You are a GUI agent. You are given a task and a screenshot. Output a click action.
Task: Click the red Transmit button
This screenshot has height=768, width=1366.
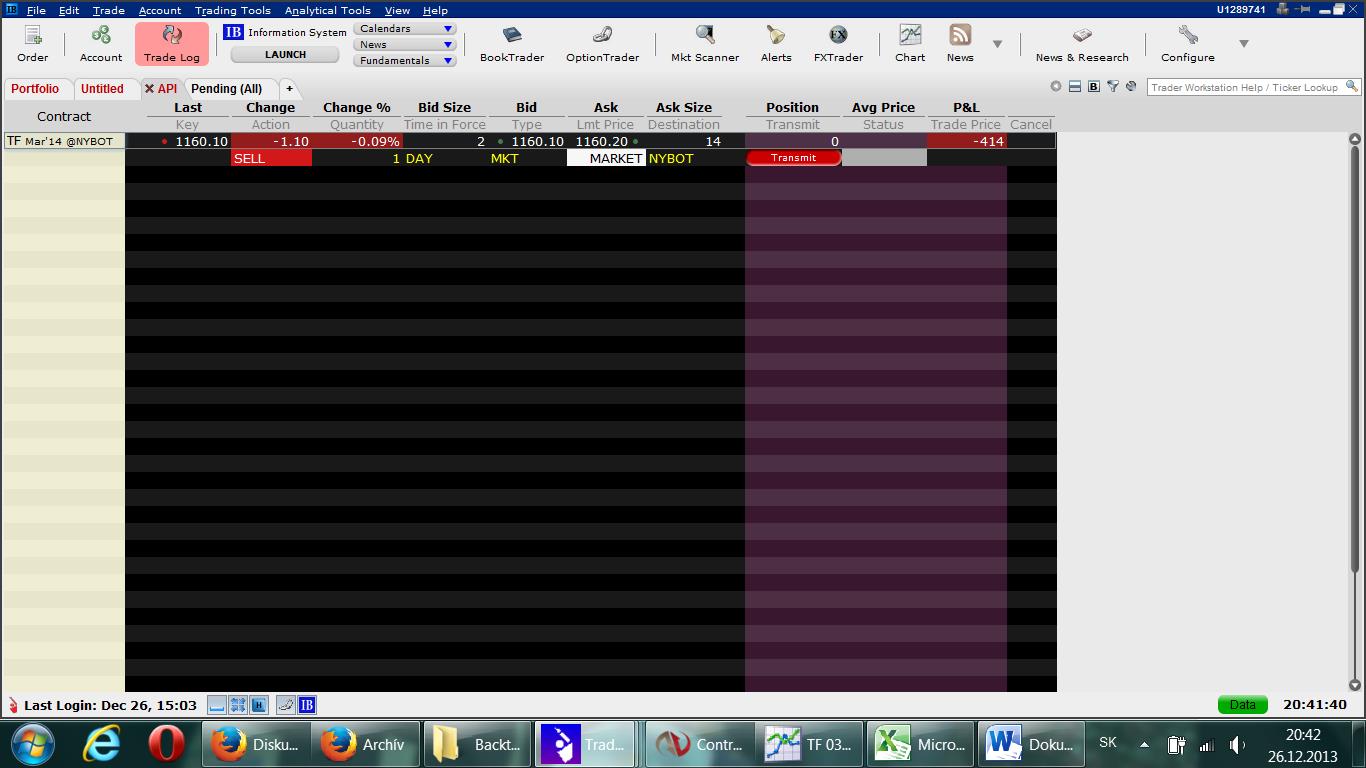(794, 158)
